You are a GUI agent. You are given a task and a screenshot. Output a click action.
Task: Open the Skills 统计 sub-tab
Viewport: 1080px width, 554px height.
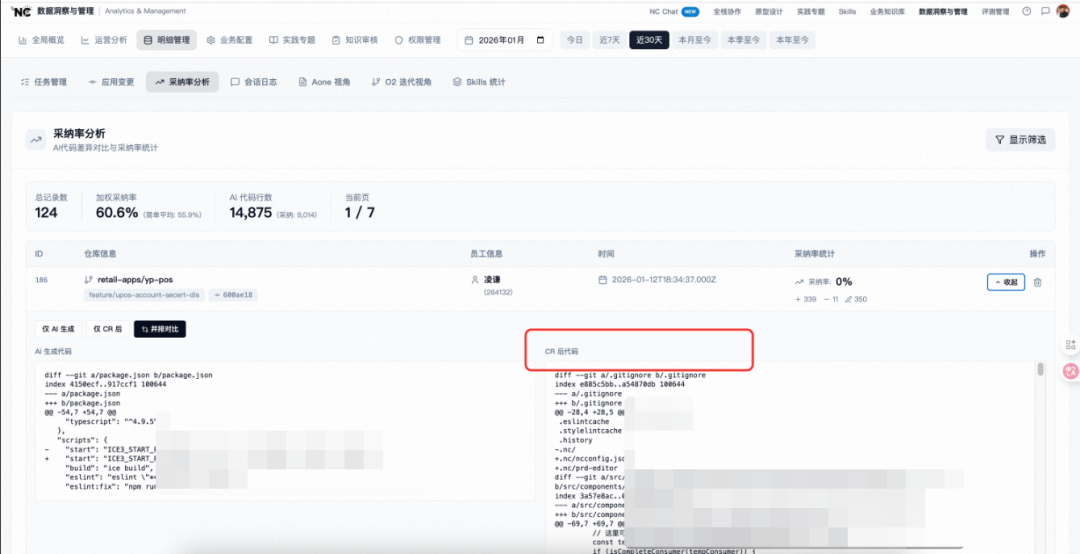coord(479,82)
